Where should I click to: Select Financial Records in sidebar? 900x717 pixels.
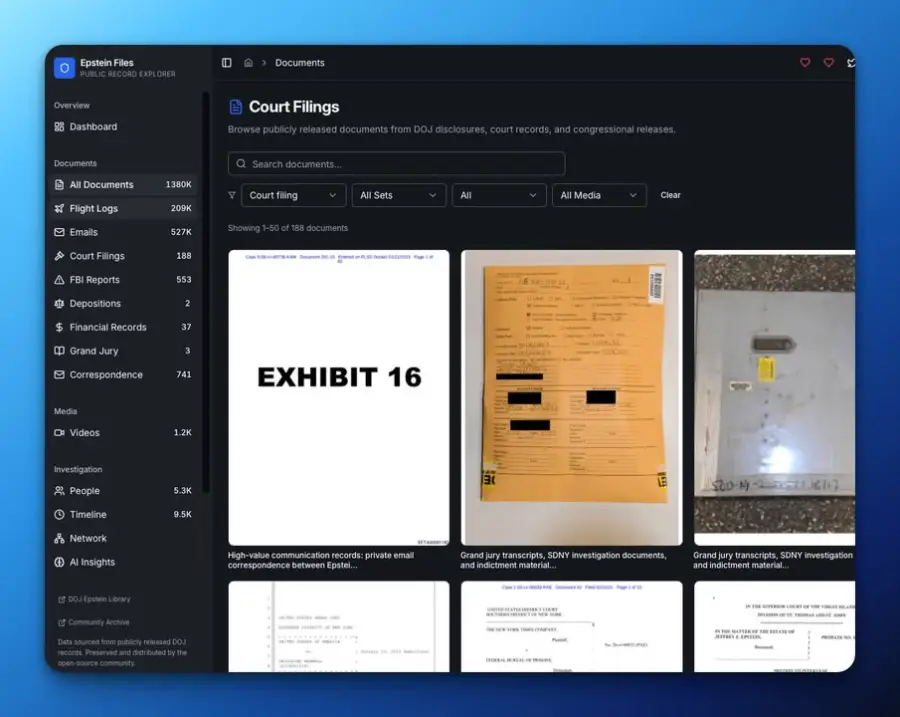tap(123, 327)
